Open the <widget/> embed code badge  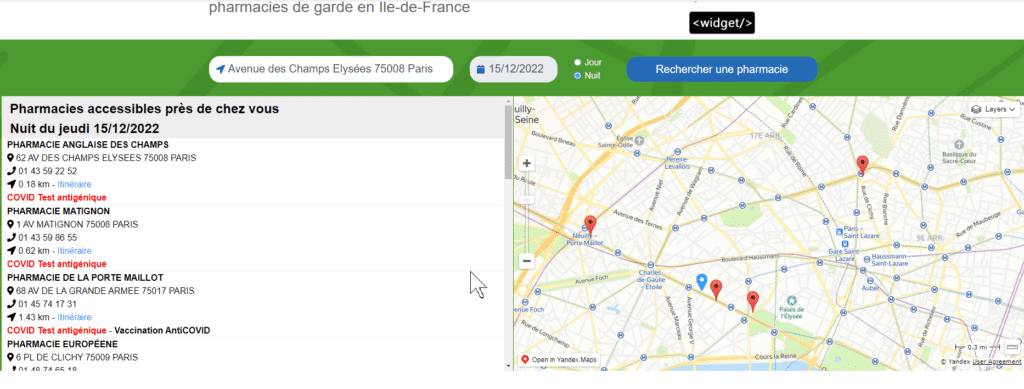coord(722,23)
